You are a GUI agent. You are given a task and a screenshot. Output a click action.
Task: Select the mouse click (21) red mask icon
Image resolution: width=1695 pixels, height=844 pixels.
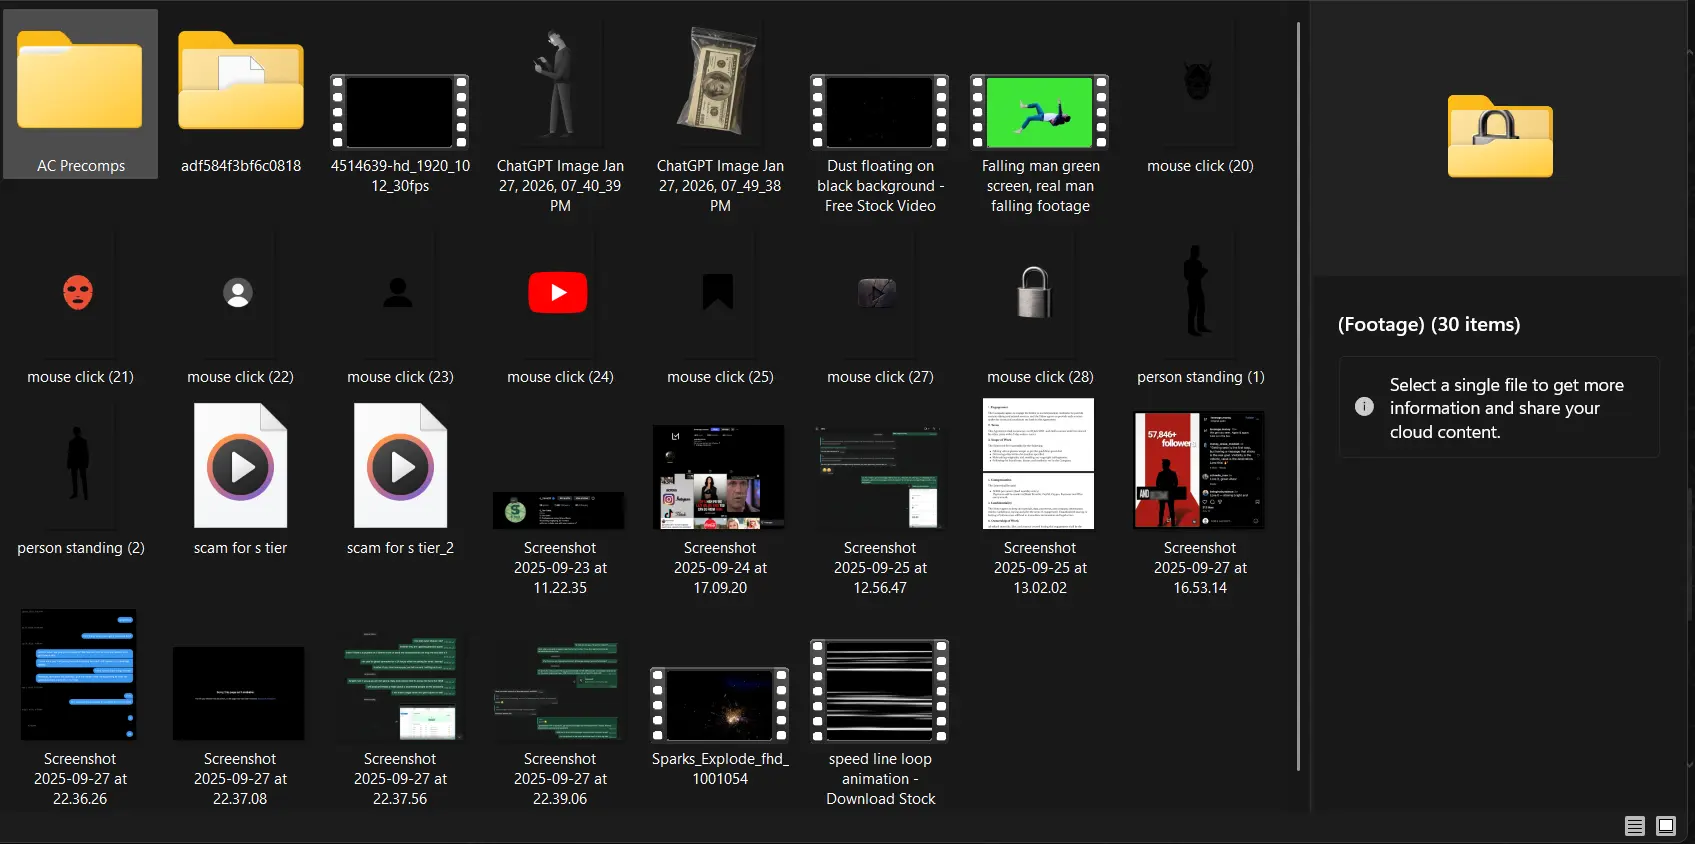coord(78,293)
